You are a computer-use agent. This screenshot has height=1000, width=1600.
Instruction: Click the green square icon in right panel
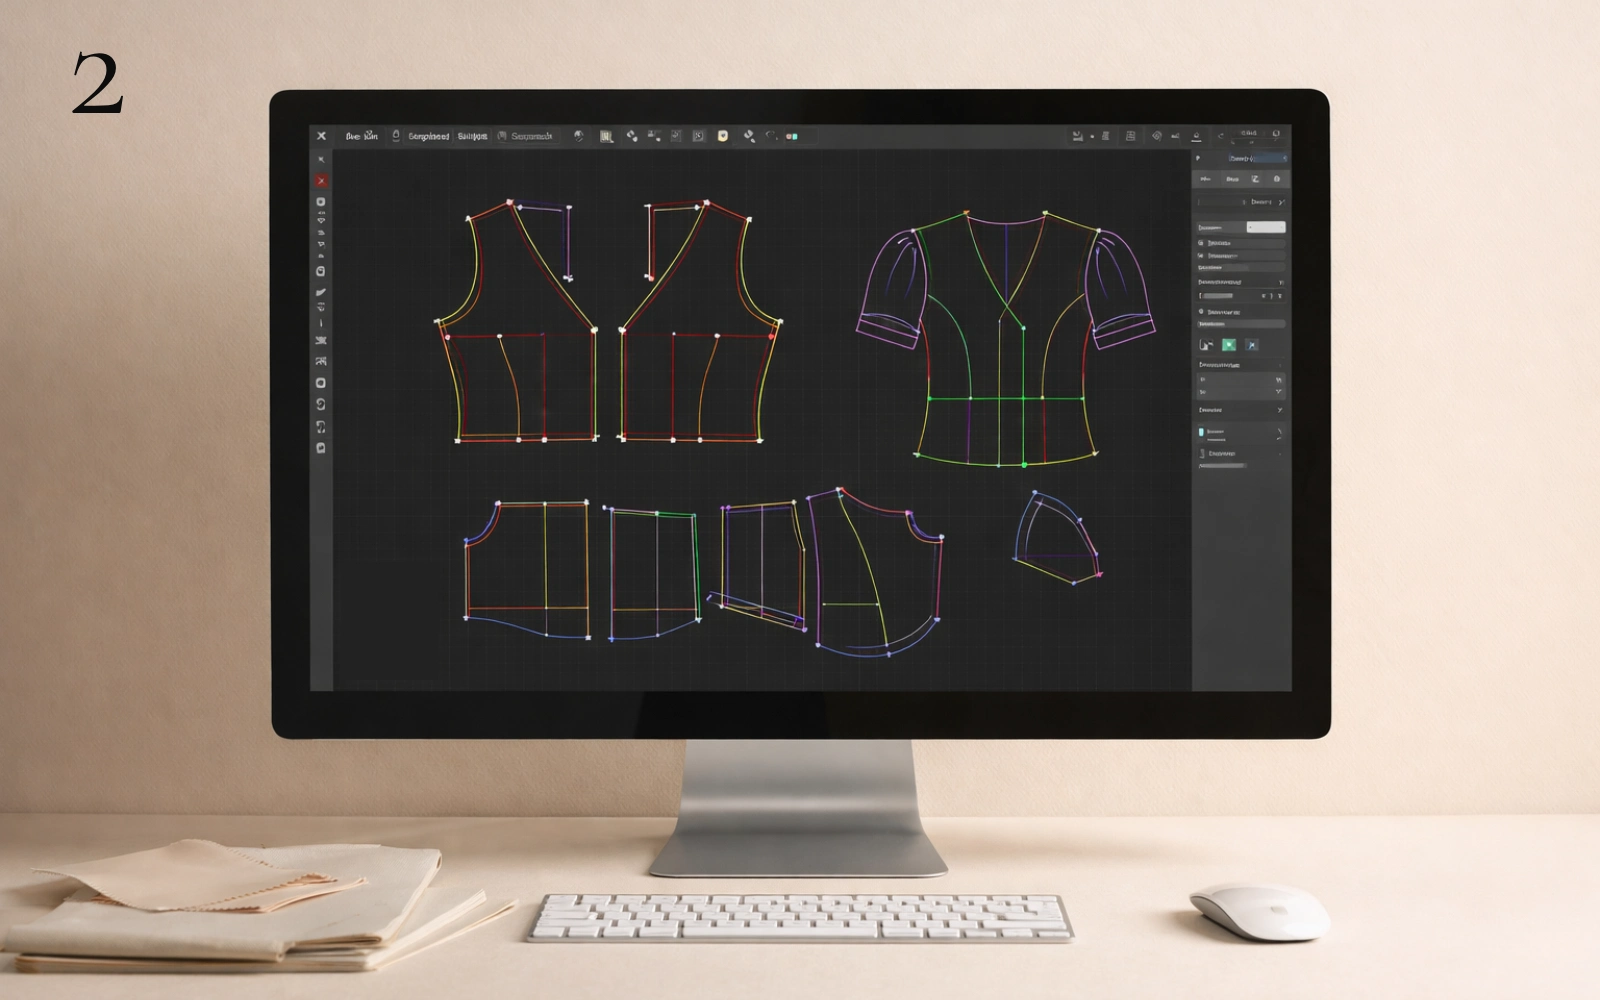tap(1229, 345)
